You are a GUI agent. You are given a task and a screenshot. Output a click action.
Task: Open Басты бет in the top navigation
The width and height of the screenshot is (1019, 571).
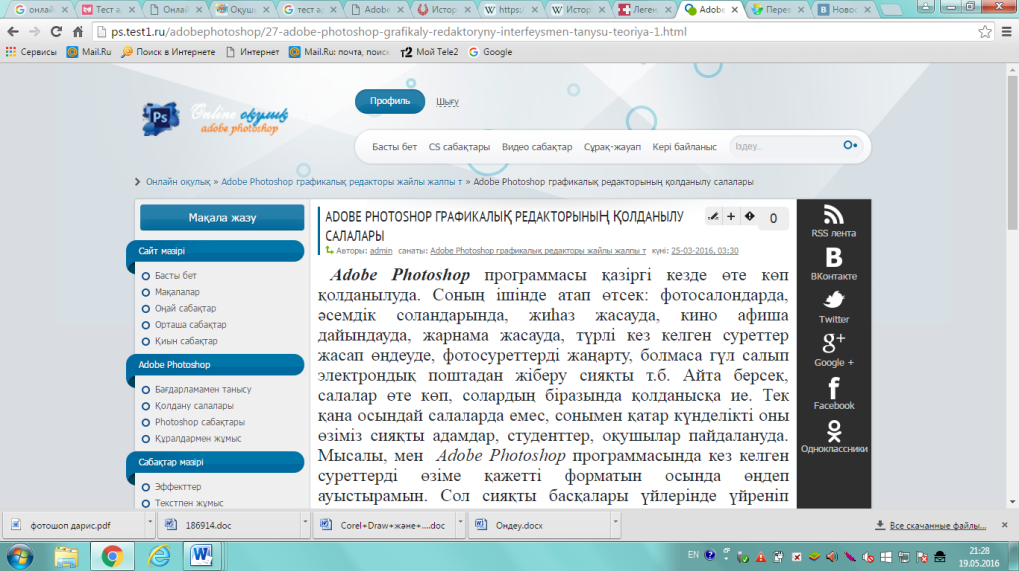click(x=394, y=147)
